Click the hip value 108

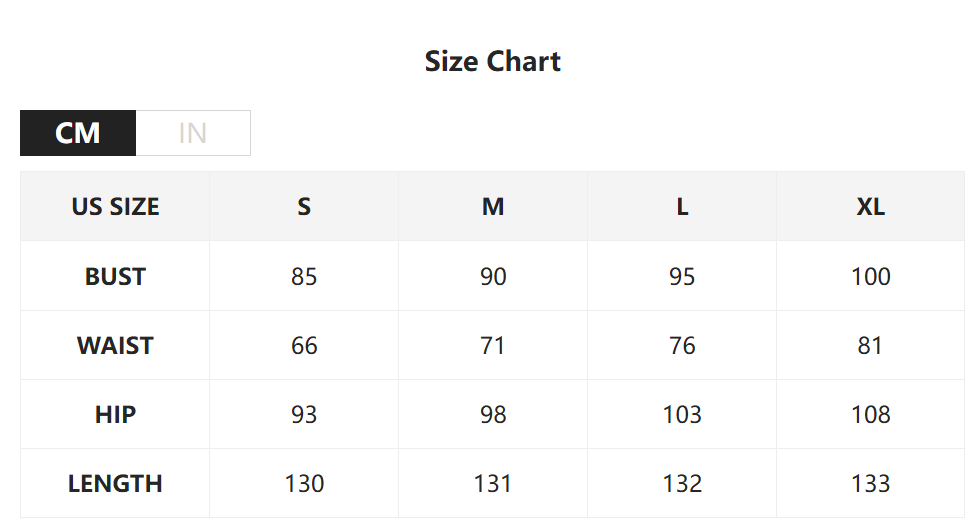point(870,415)
